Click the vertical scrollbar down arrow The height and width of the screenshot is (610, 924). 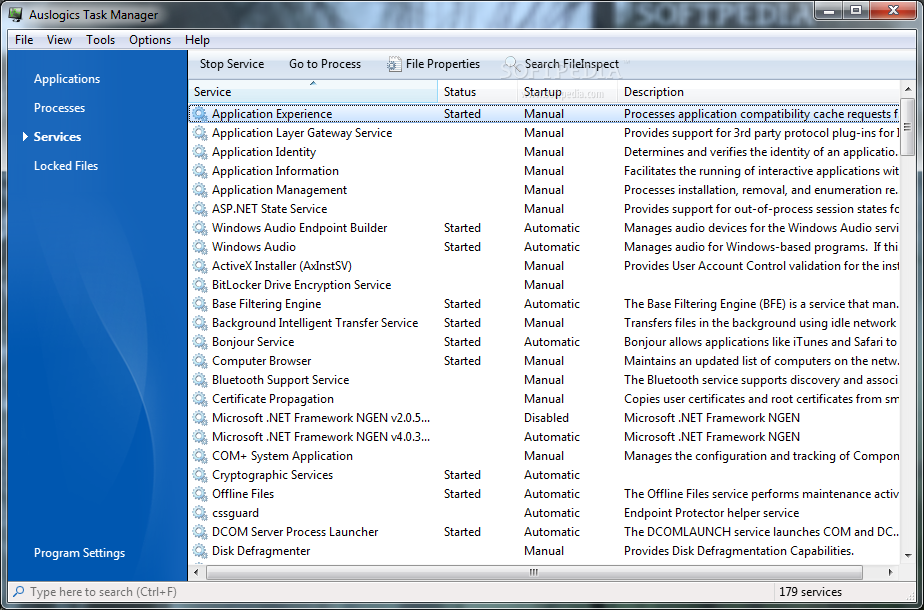coord(907,555)
